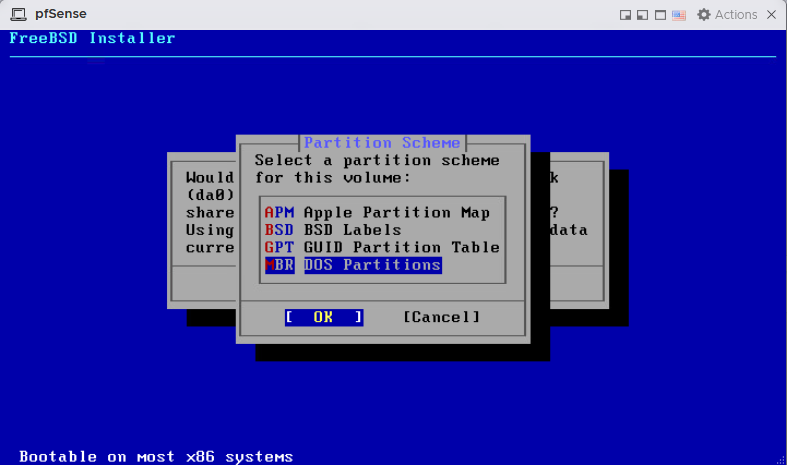Click the FreeBSD Installer header text
The height and width of the screenshot is (465, 787).
[92, 38]
